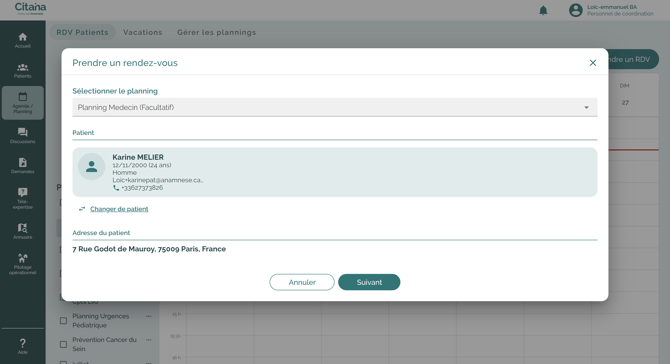
Task: Open the user account avatar icon
Action: pos(576,10)
